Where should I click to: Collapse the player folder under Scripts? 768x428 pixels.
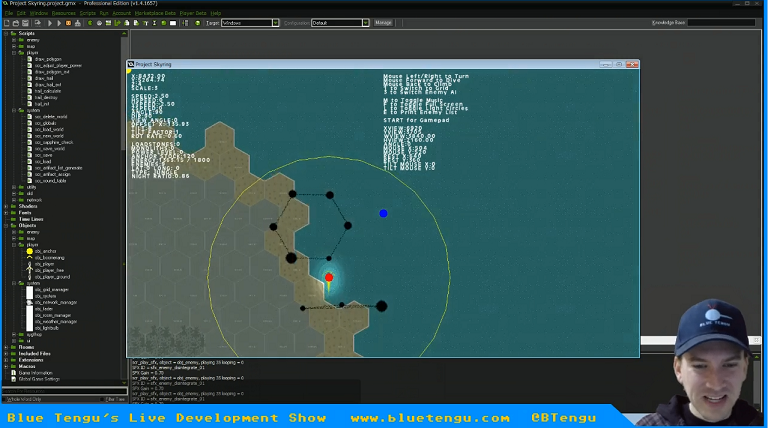pos(14,52)
